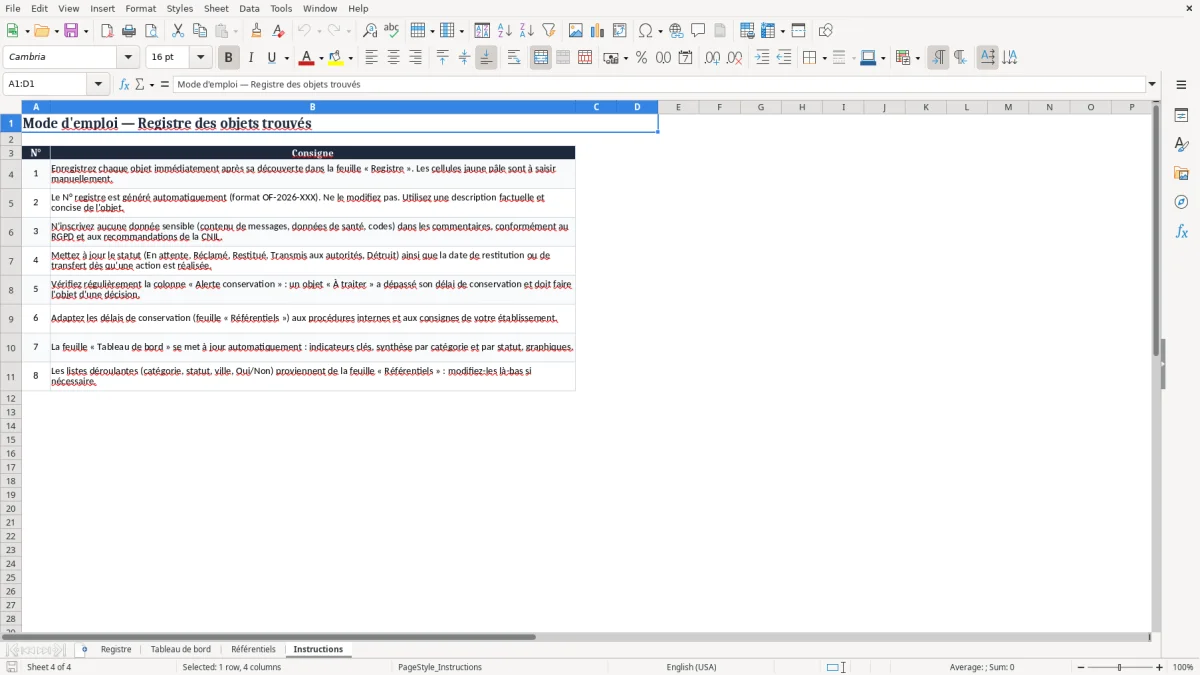Apply the yellow background color swatch

point(336,58)
